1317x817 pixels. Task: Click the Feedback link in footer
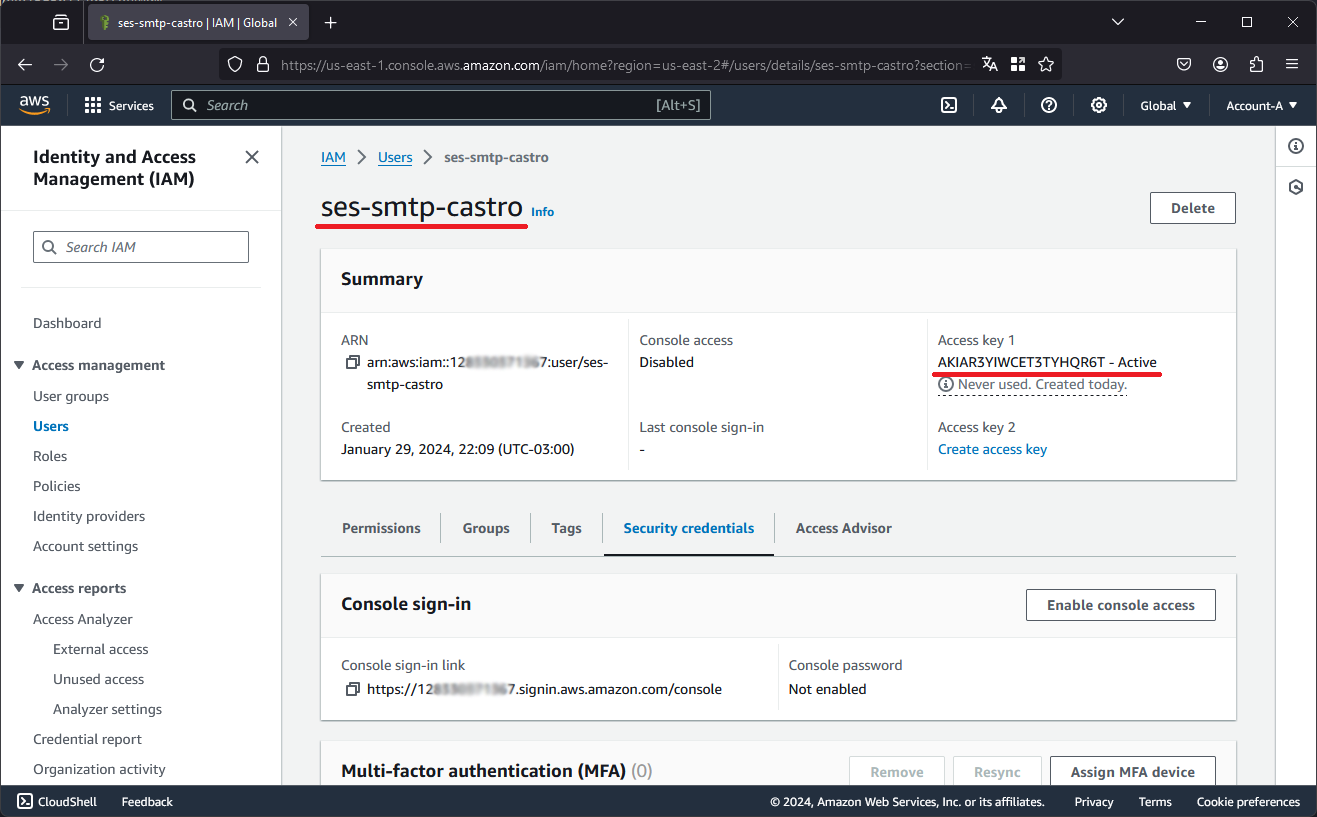147,801
